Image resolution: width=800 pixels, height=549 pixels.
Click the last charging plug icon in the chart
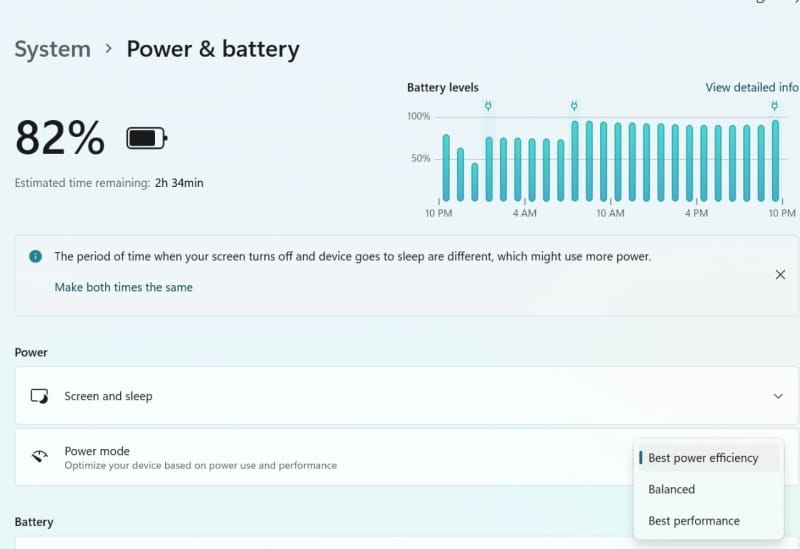click(774, 106)
